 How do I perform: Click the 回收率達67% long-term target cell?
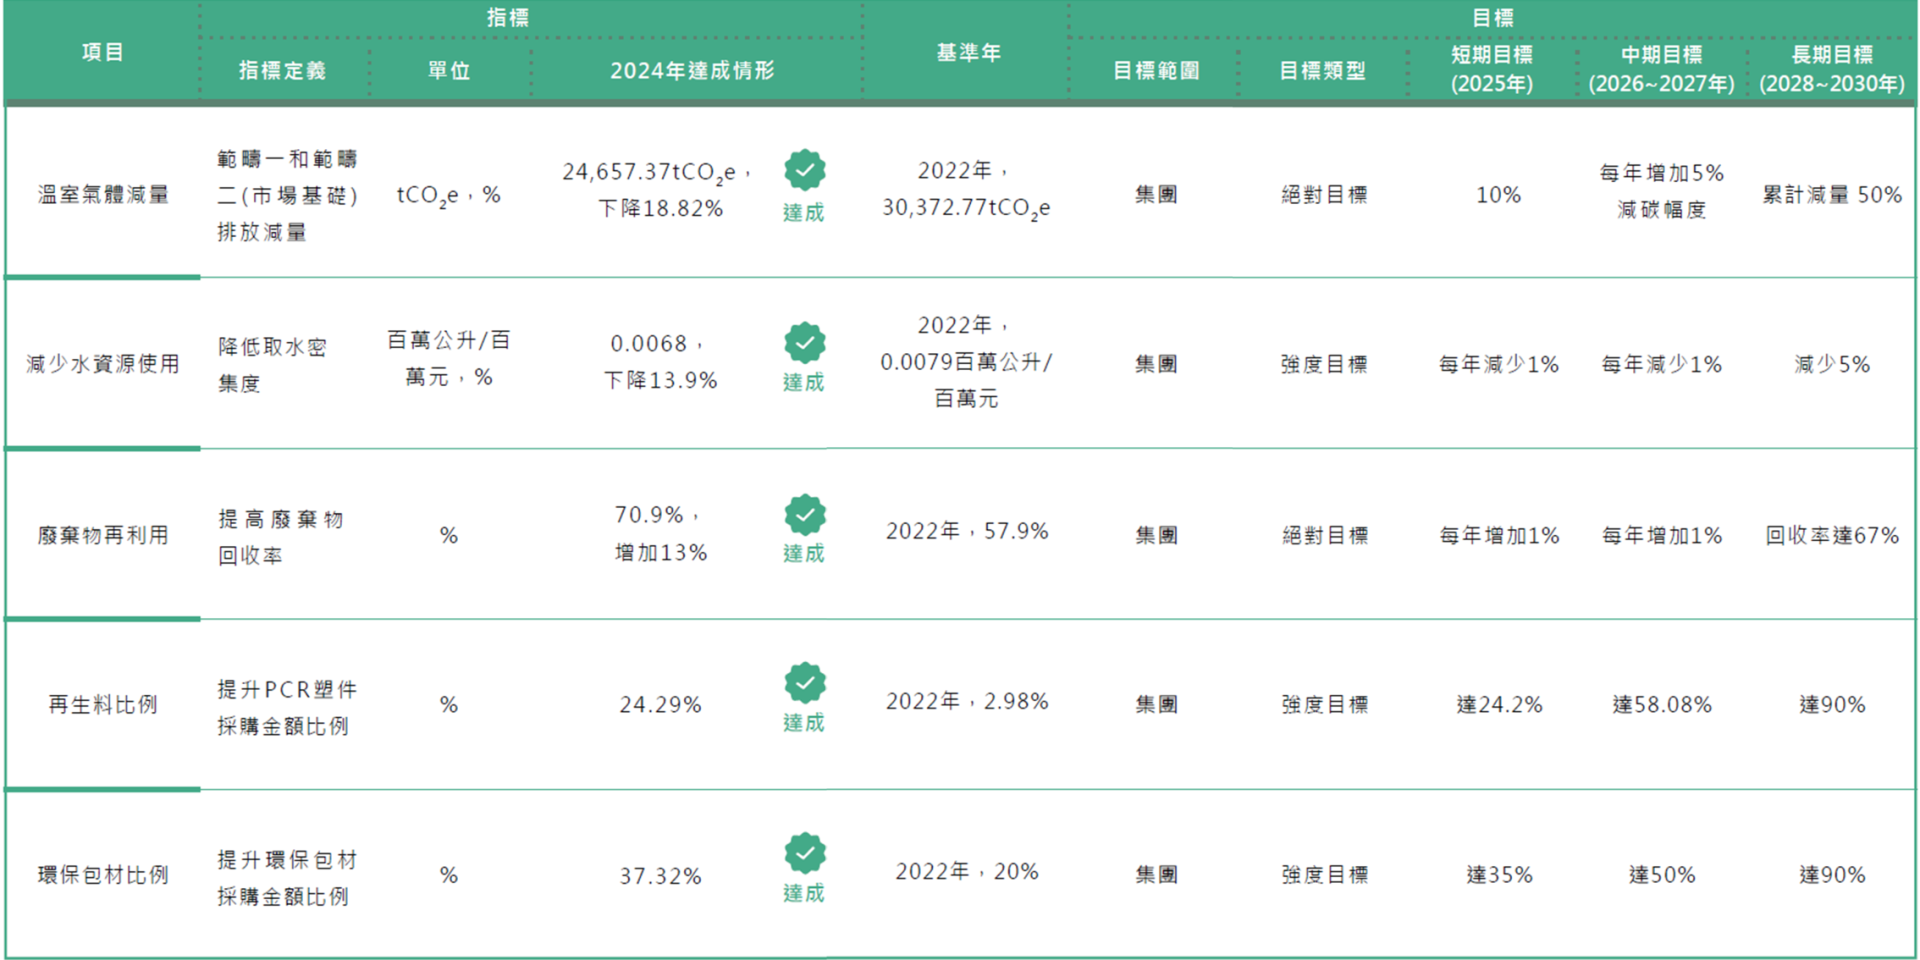click(x=1831, y=536)
